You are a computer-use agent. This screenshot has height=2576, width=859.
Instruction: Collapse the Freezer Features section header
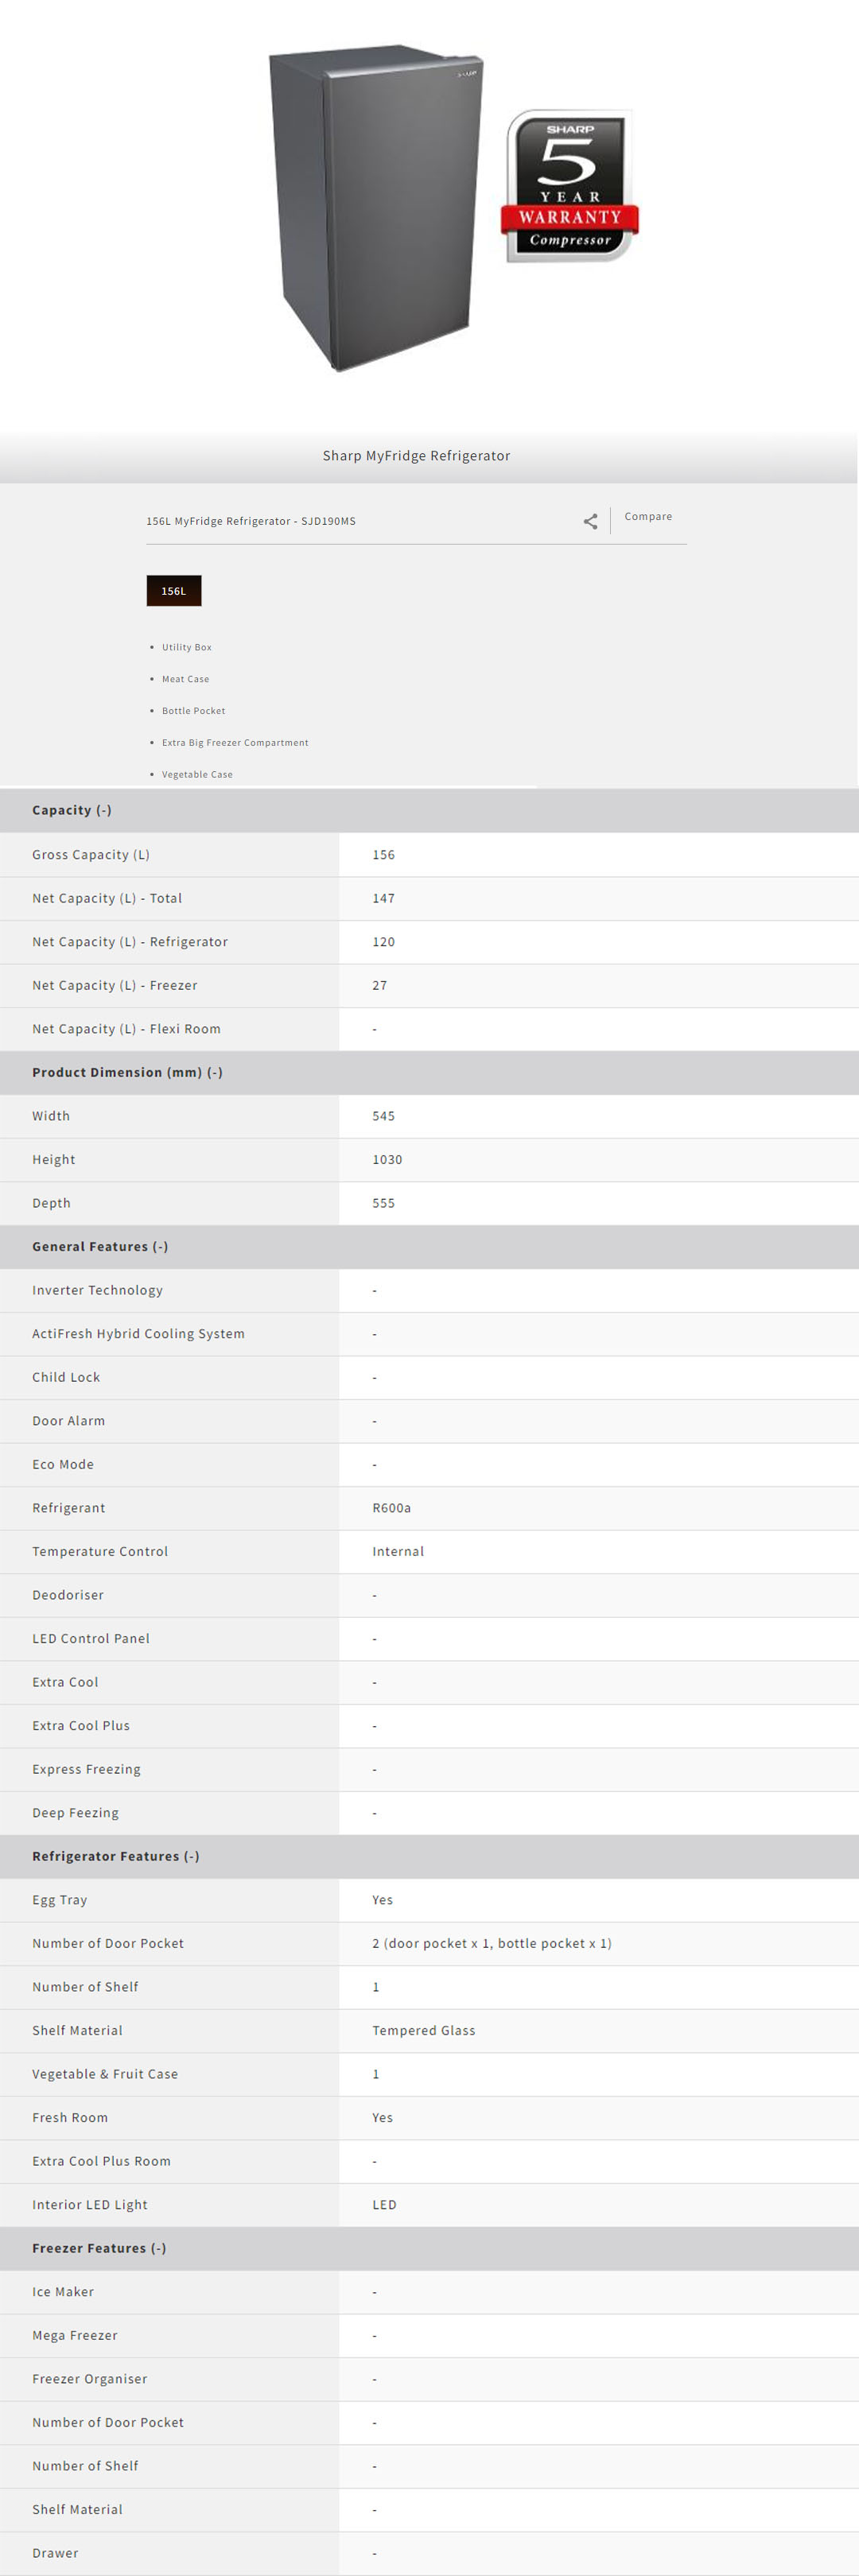[99, 2248]
